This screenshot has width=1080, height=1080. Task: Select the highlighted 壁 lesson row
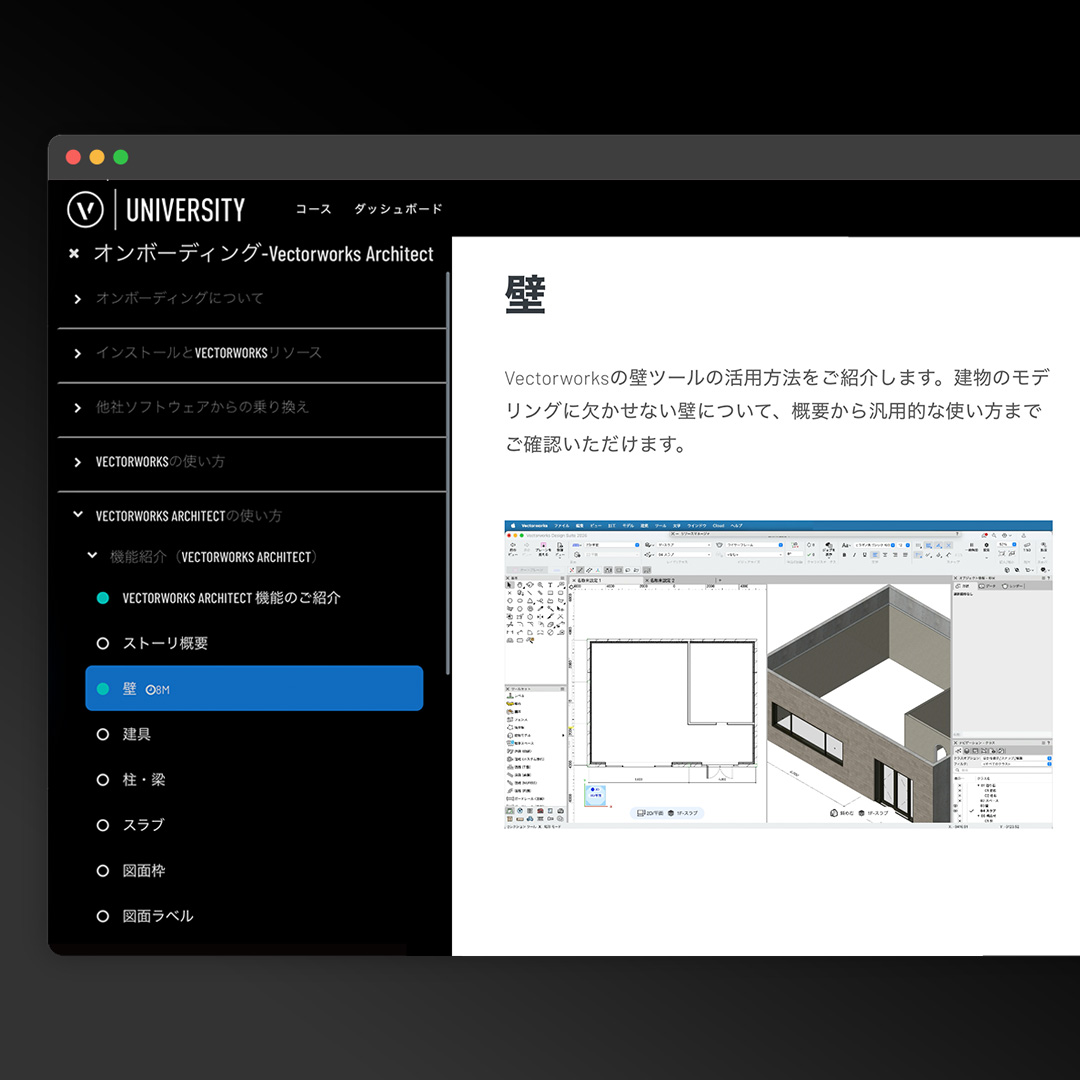click(254, 688)
